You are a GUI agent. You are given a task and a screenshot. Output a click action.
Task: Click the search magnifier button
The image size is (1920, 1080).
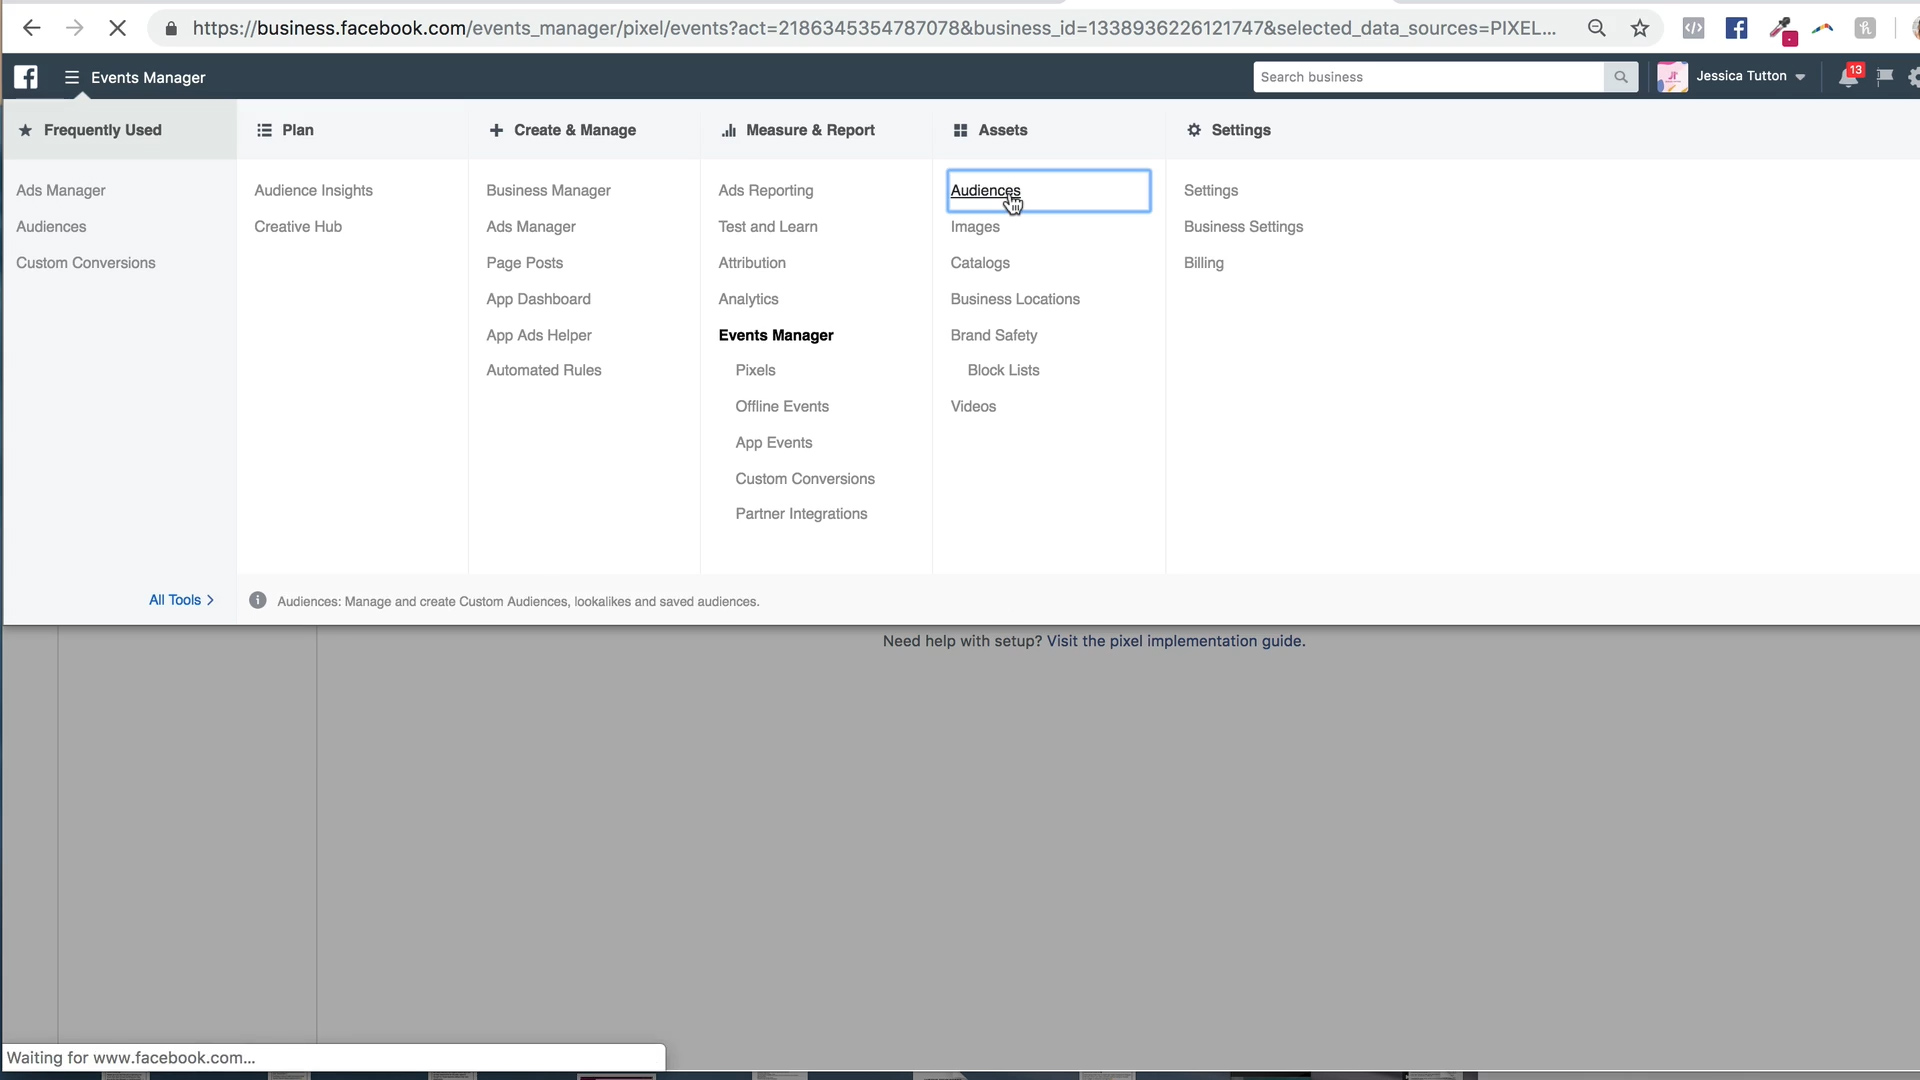pos(1621,77)
